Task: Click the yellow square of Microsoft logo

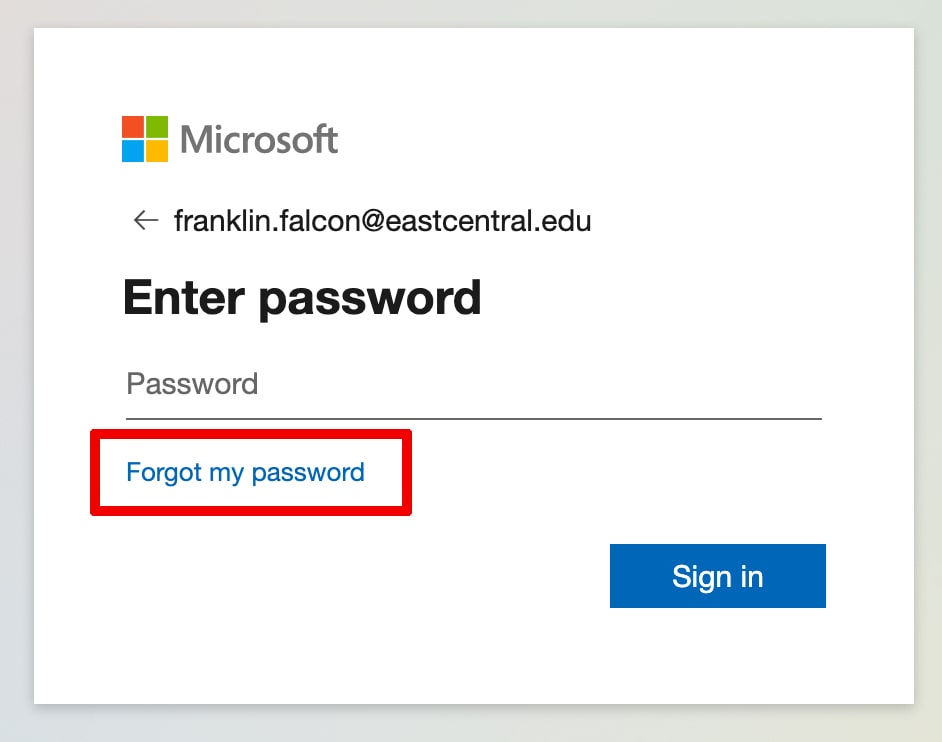Action: click(157, 151)
